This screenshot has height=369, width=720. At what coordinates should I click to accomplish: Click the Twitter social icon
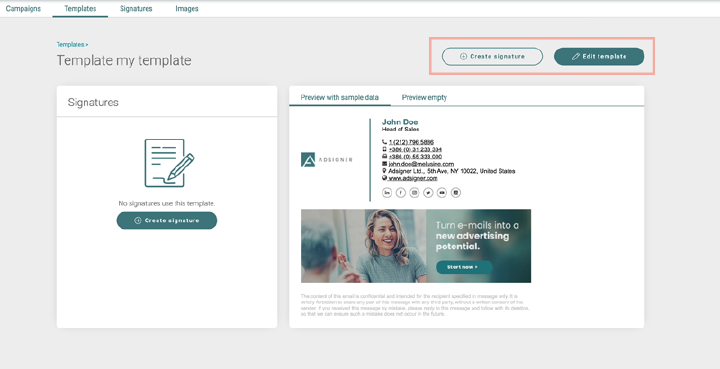428,193
